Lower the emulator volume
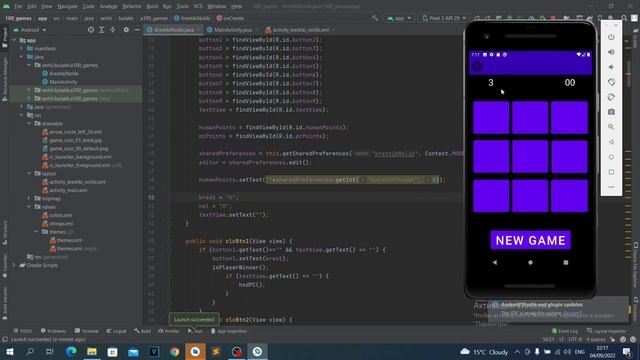640x360 pixels. click(611, 67)
